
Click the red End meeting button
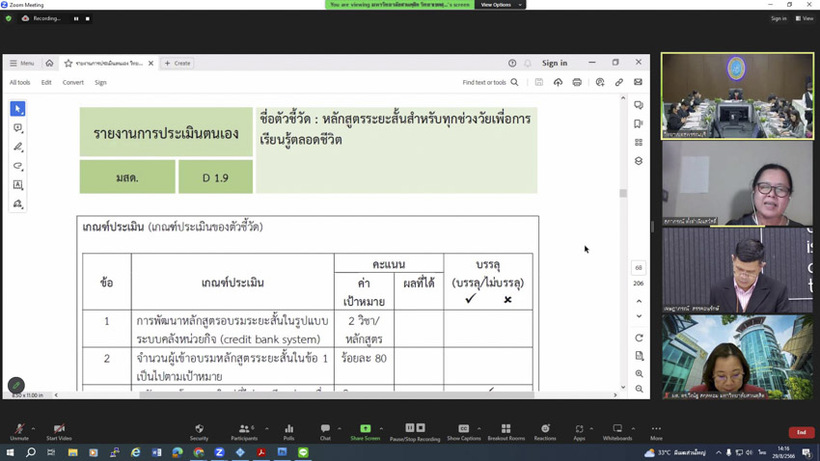pyautogui.click(x=801, y=432)
